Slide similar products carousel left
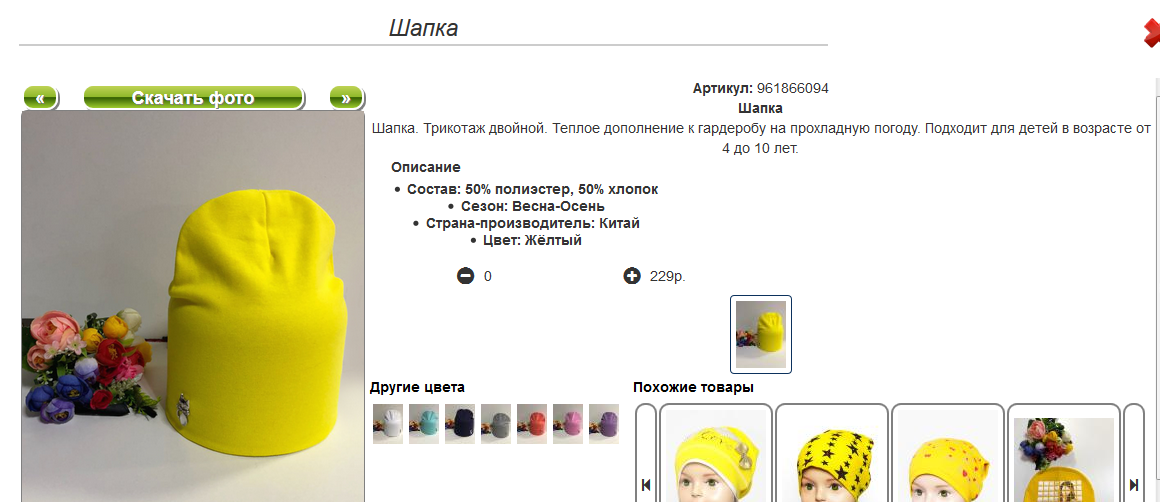This screenshot has width=1160, height=502. point(646,452)
